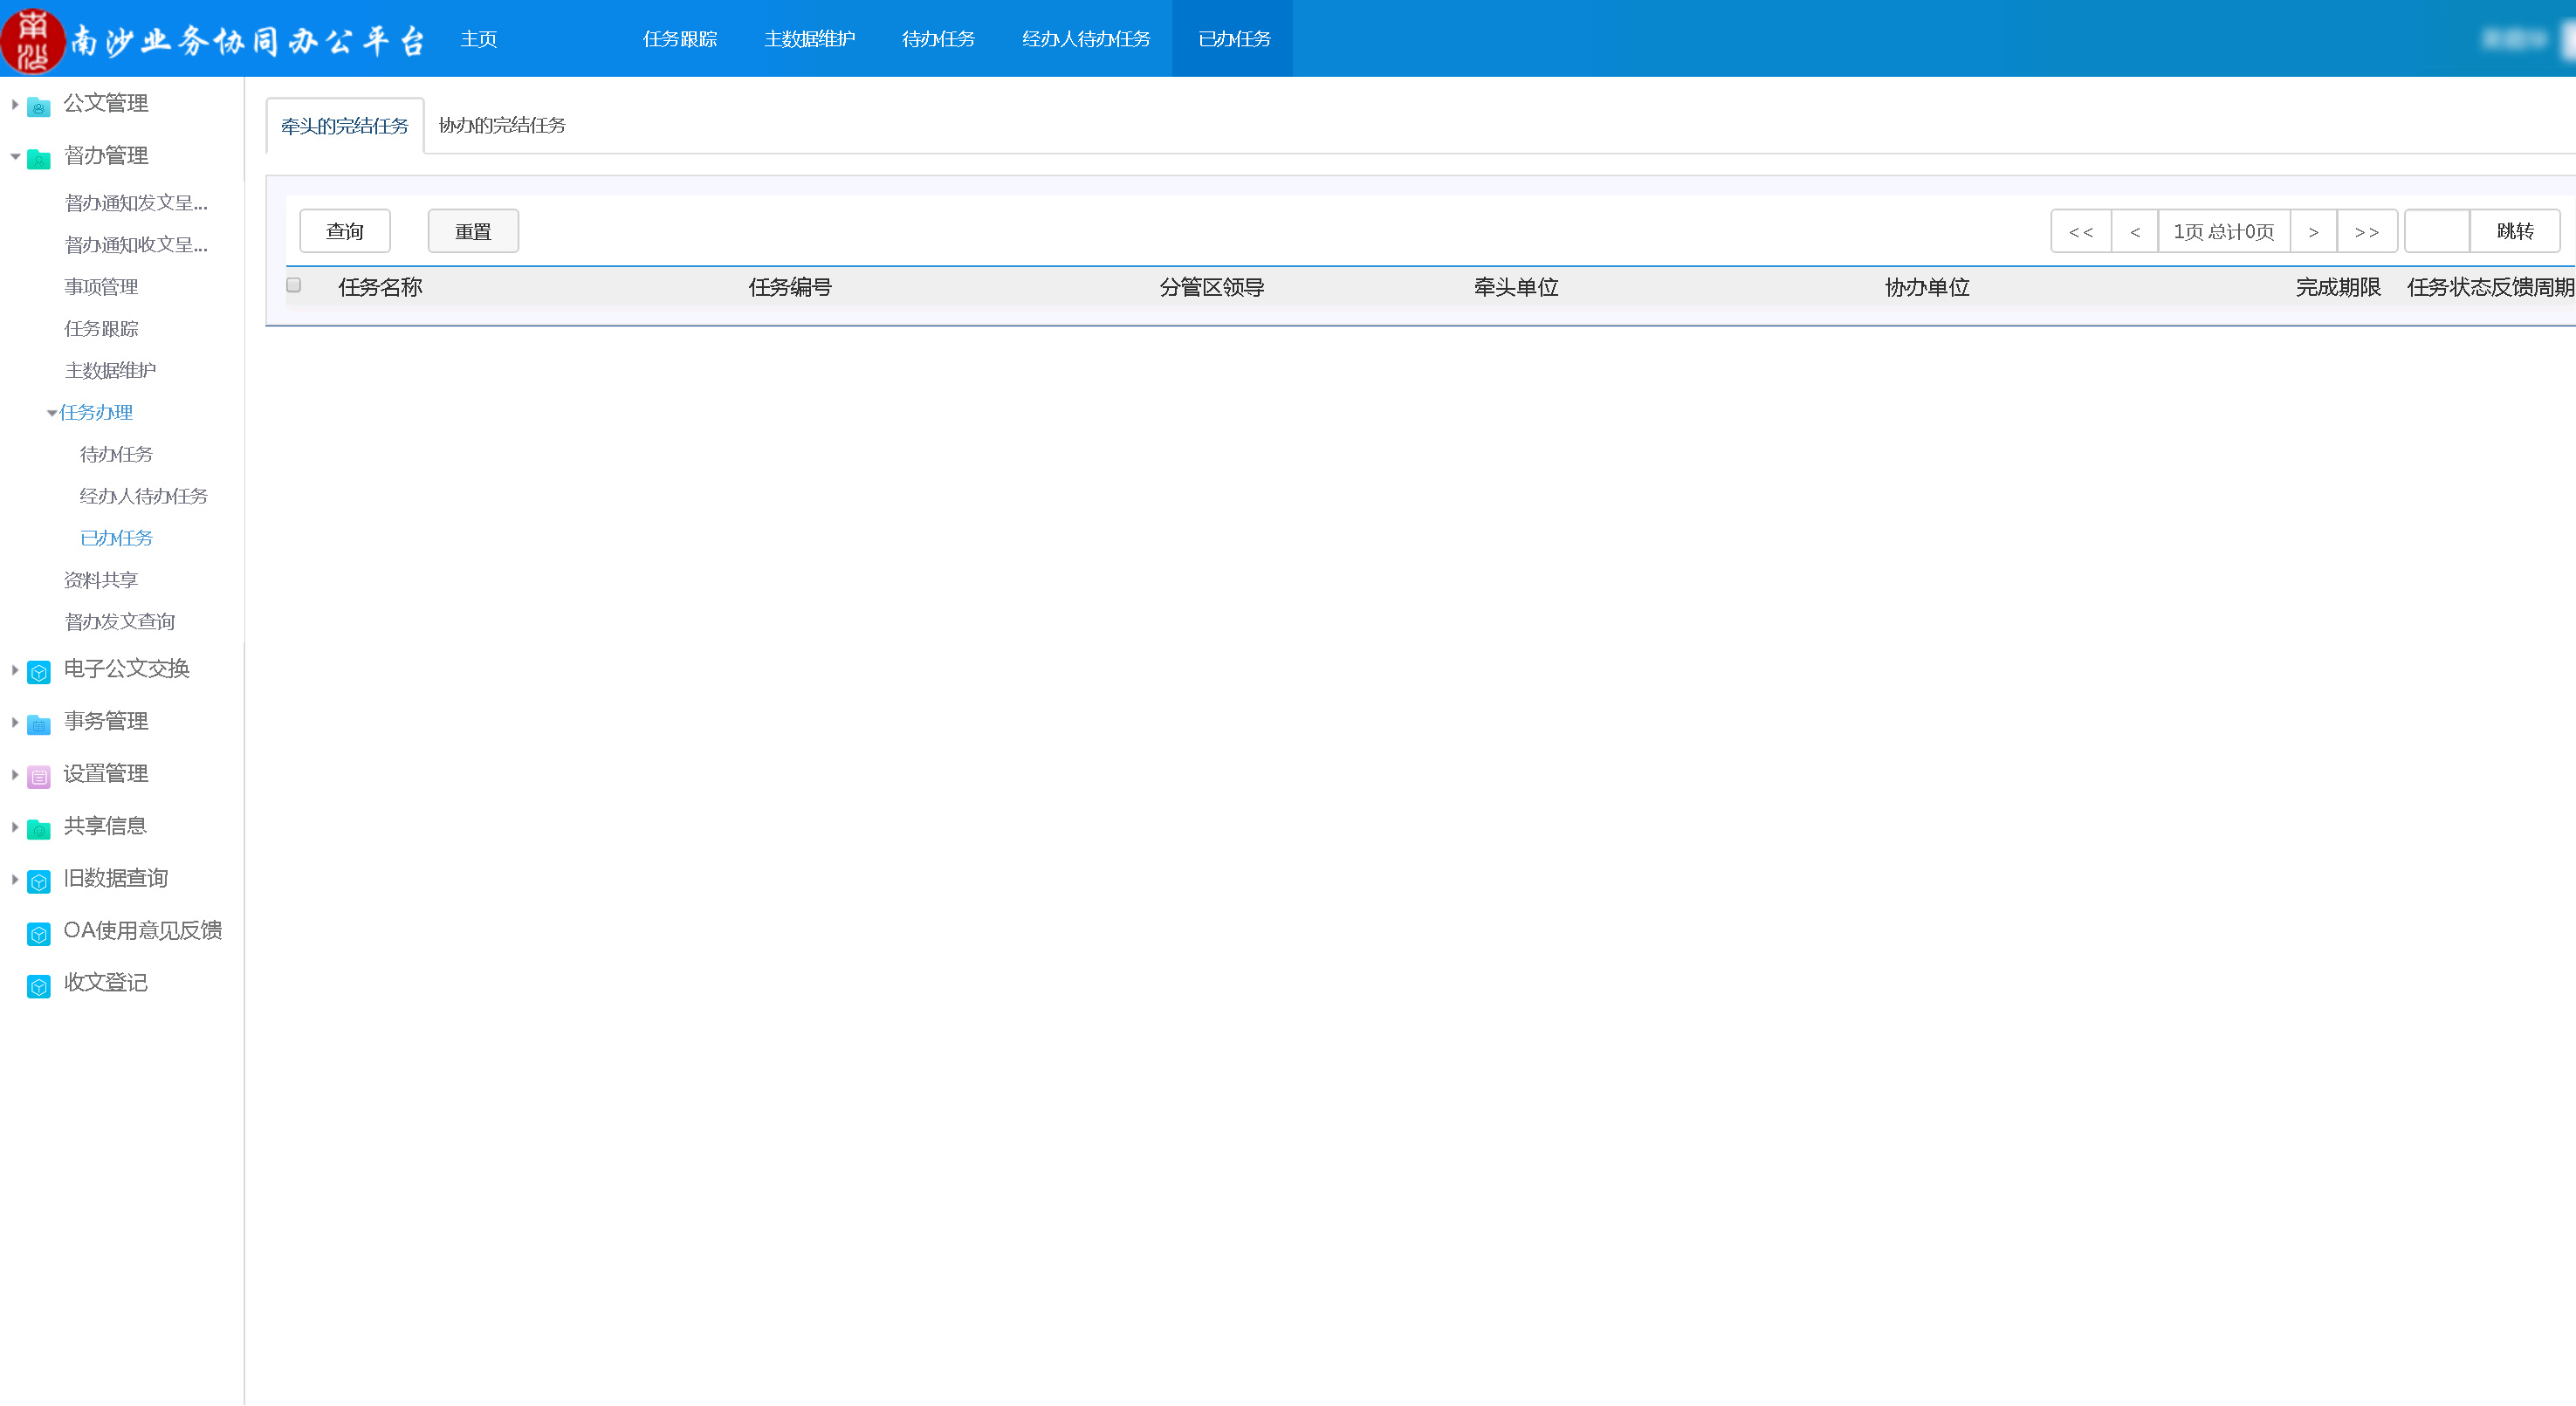The image size is (2576, 1406).
Task: Select 已办任务 in the top navigation
Action: point(1234,39)
